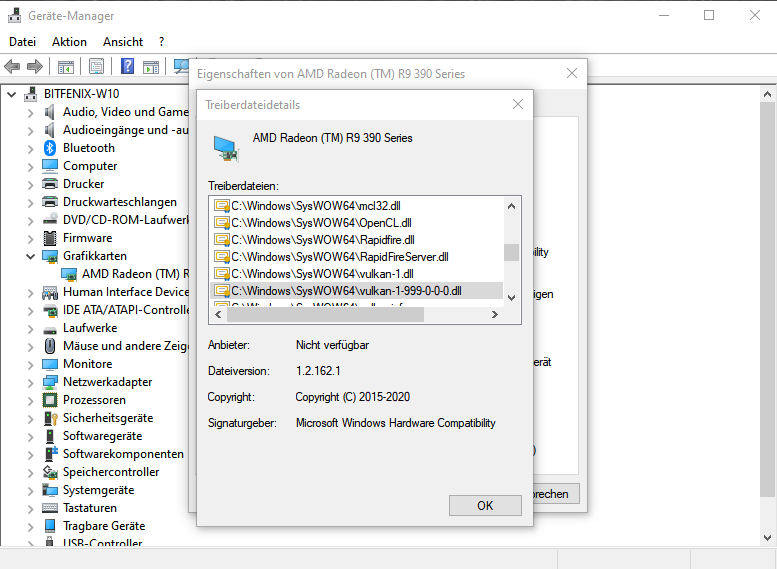Click the graphics card icon in Treiberdateidetails
The image size is (777, 569).
click(226, 149)
